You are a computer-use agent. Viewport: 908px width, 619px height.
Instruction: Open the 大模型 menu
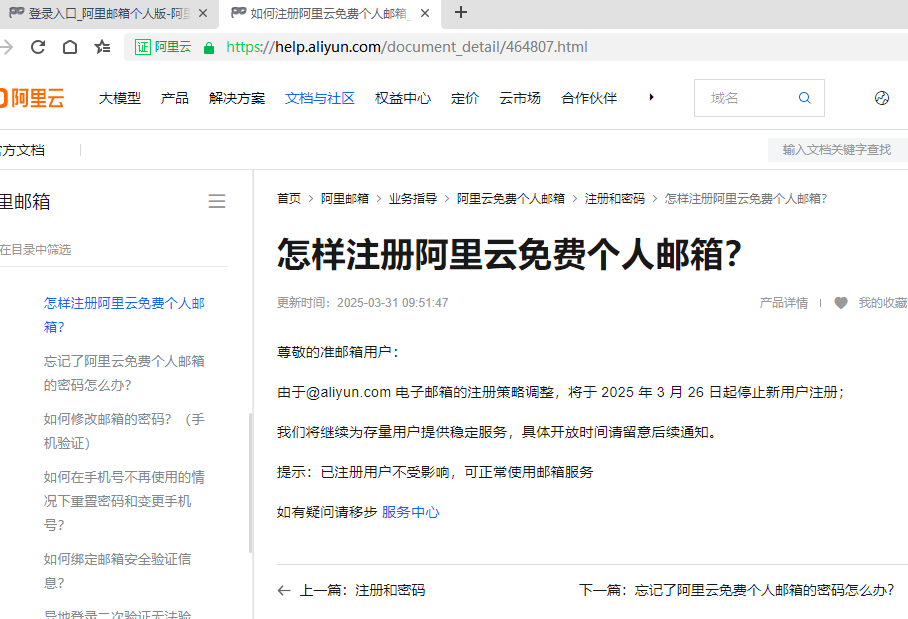120,98
